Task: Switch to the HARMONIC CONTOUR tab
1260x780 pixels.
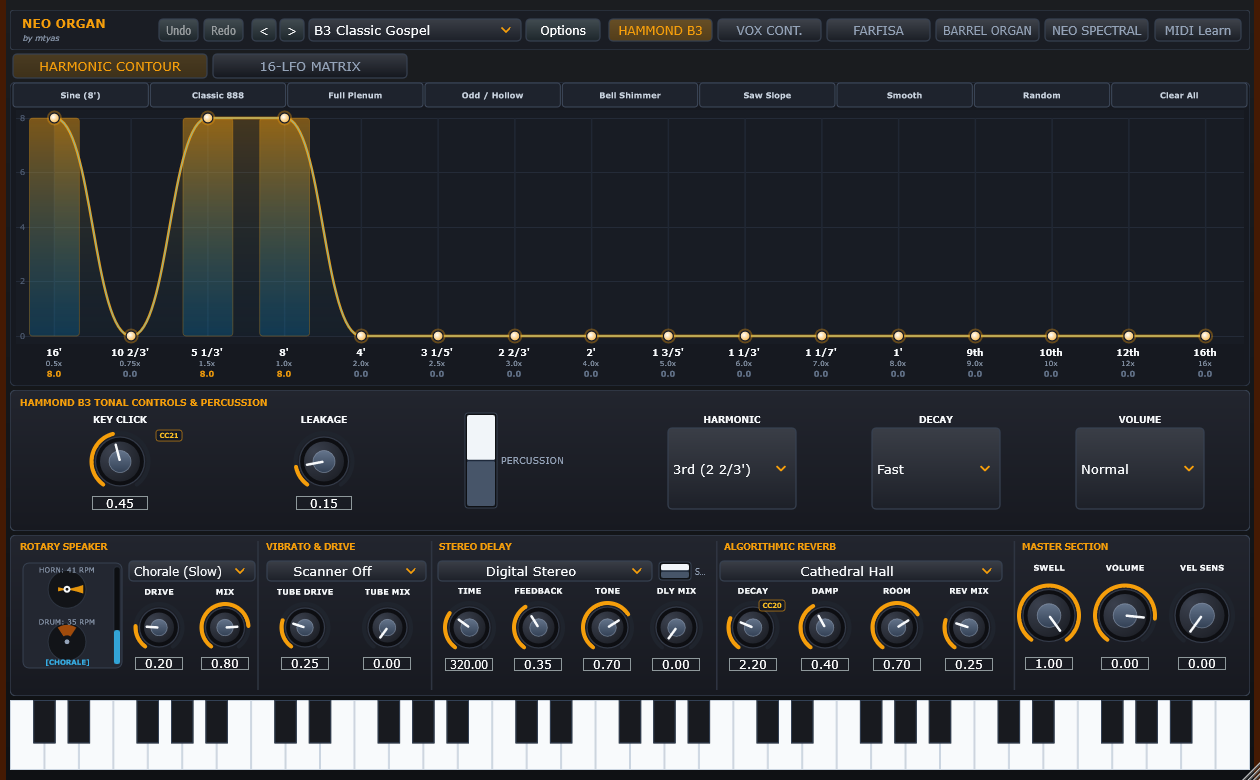Action: click(110, 66)
